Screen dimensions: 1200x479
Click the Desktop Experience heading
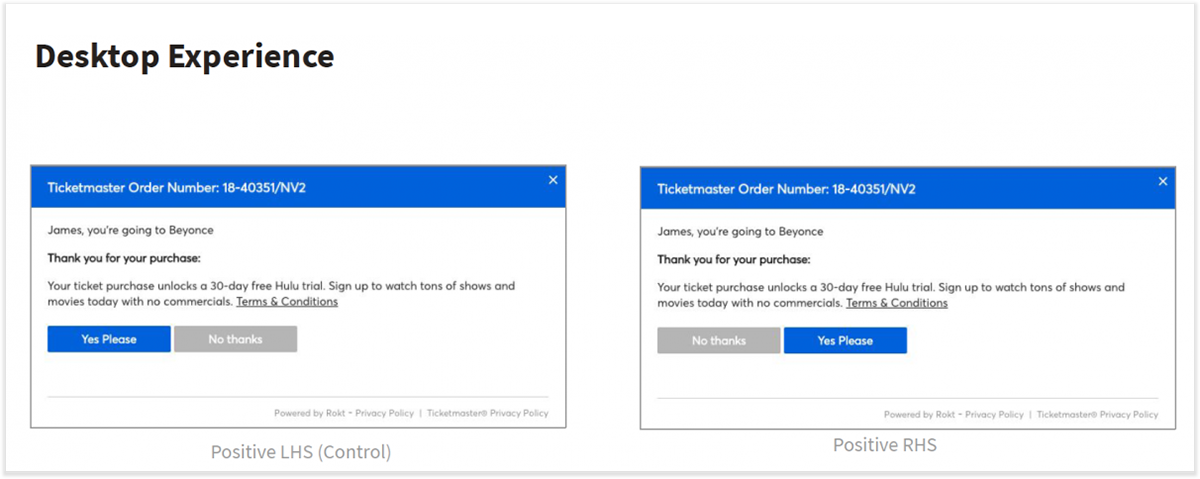click(x=184, y=56)
